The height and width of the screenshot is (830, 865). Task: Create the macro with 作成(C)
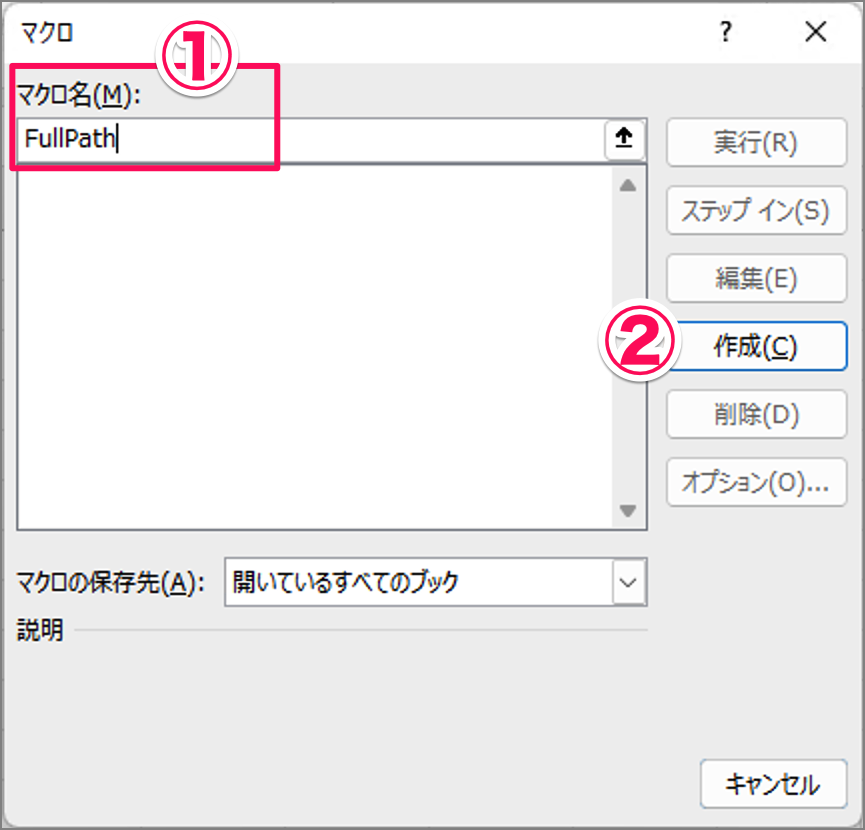point(756,346)
